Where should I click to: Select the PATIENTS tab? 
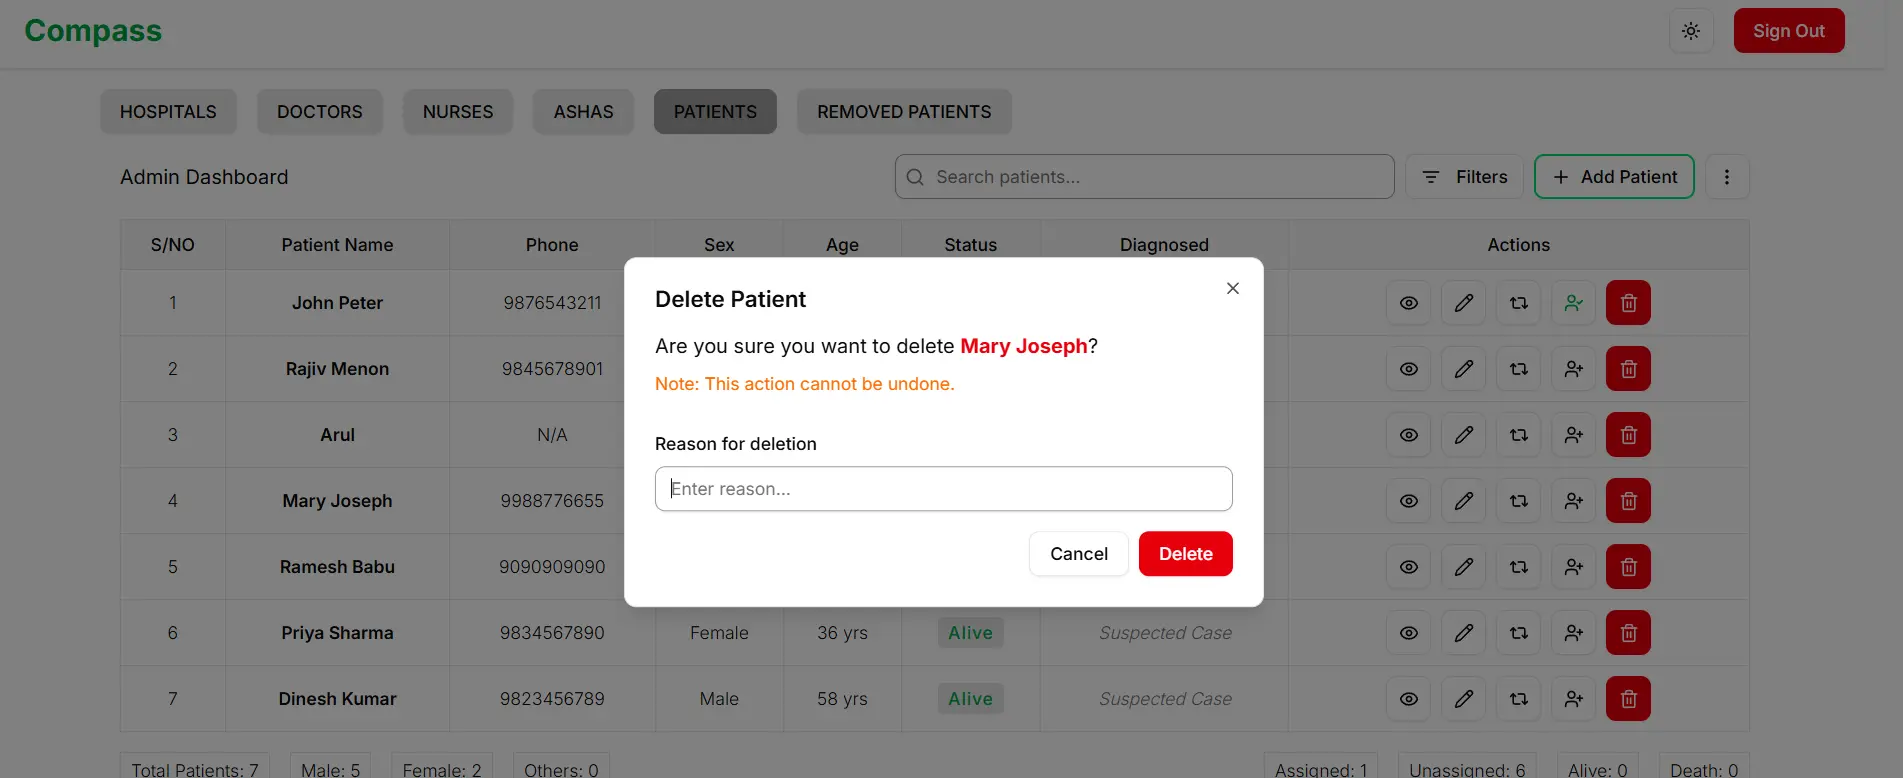(715, 112)
